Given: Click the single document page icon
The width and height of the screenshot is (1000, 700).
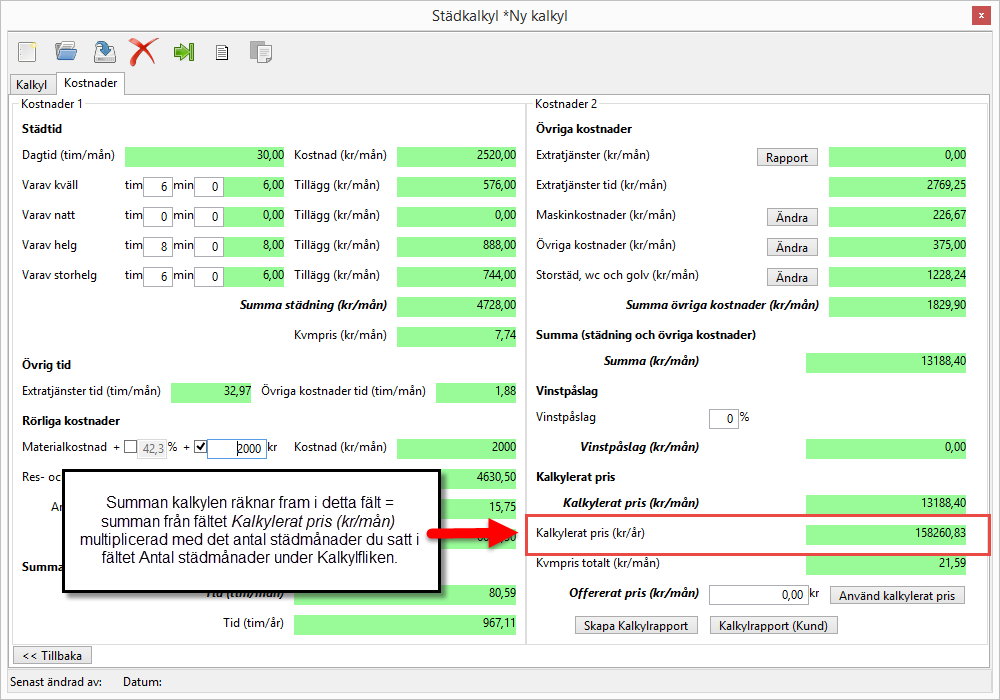Looking at the screenshot, I should pyautogui.click(x=222, y=53).
